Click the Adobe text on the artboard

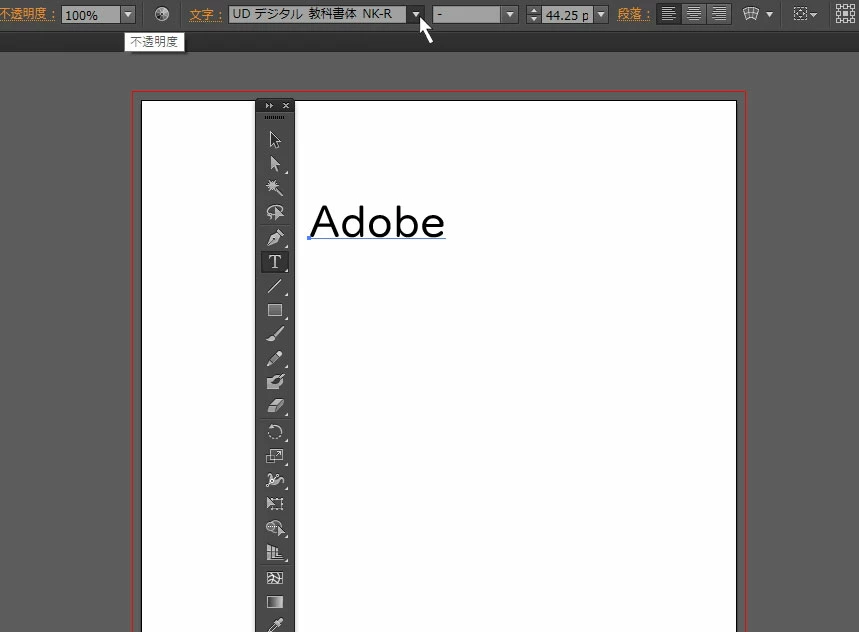(377, 221)
